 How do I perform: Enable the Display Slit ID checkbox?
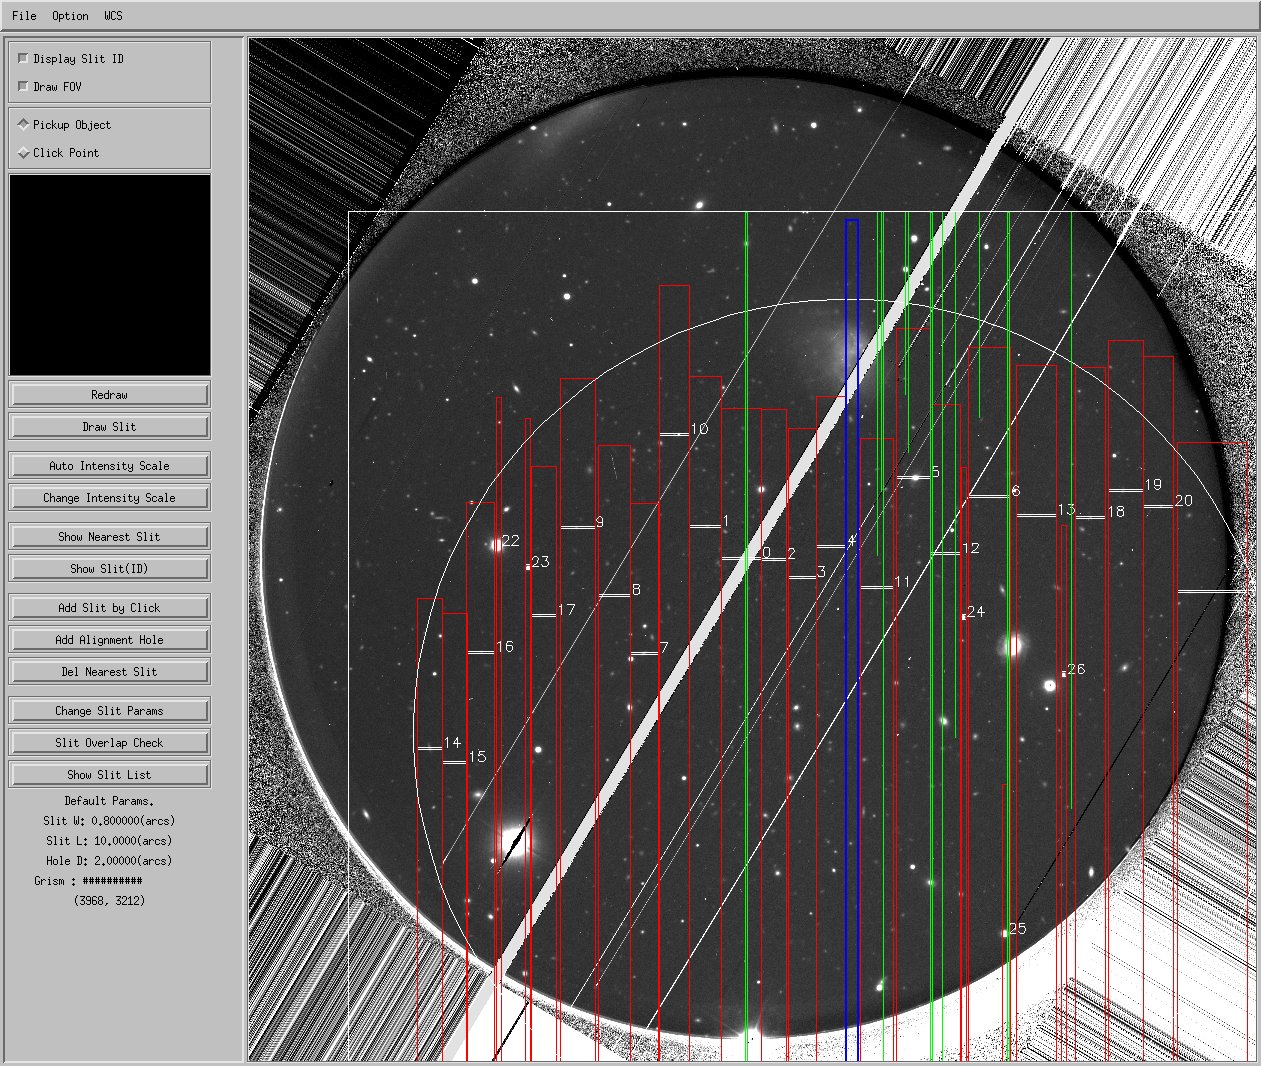pyautogui.click(x=24, y=59)
